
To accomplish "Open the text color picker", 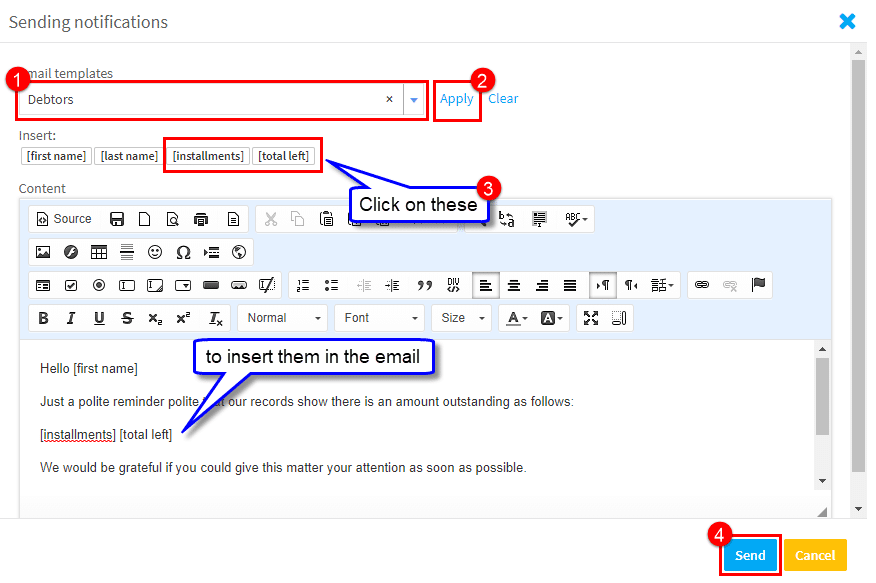I will [516, 318].
